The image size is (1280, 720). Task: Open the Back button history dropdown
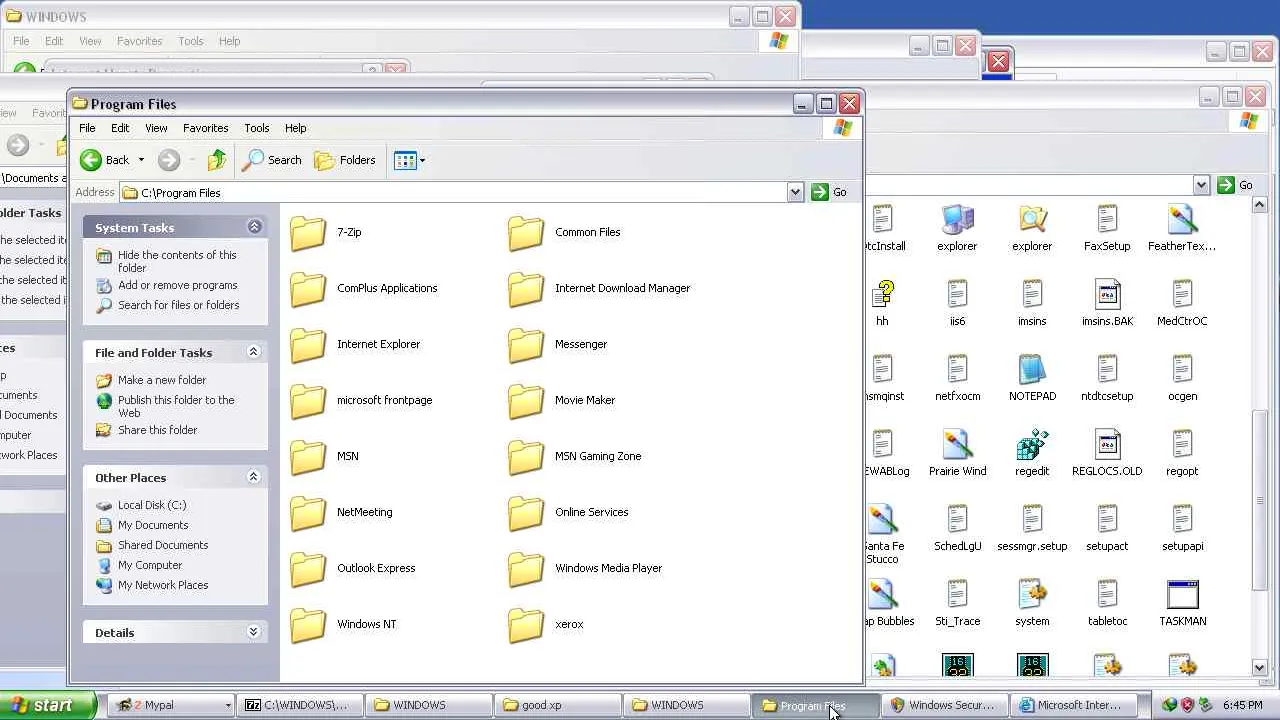click(141, 160)
